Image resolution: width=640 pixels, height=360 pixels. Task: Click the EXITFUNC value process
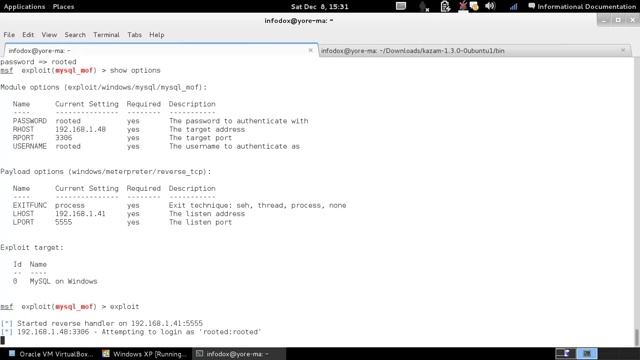[70, 205]
